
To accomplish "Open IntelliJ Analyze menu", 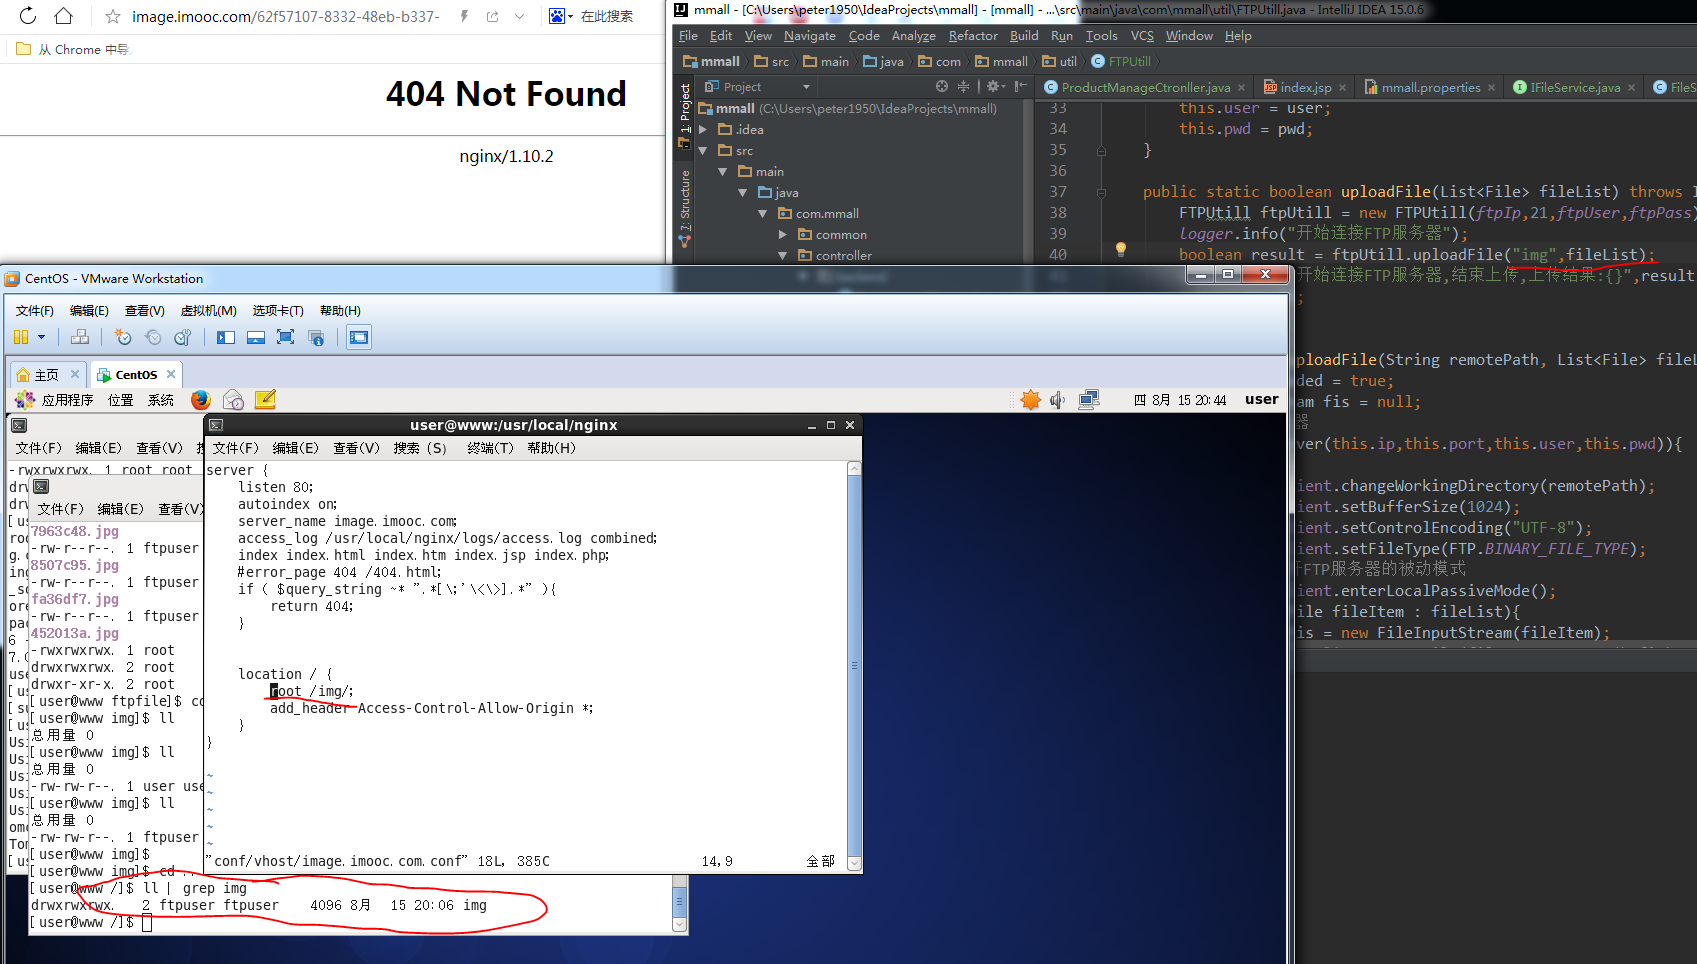I will (914, 36).
